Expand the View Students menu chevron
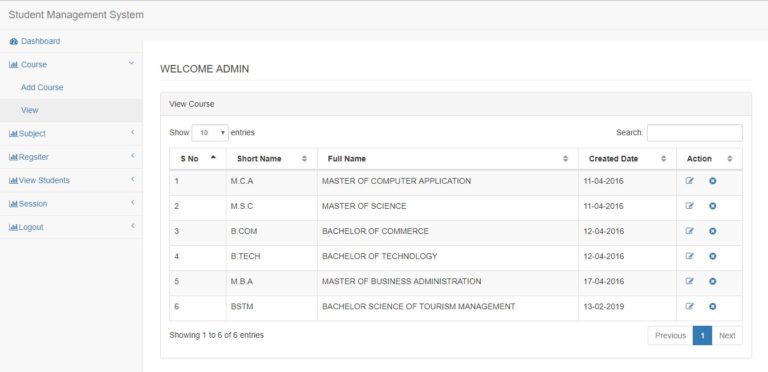768x372 pixels. (132, 180)
